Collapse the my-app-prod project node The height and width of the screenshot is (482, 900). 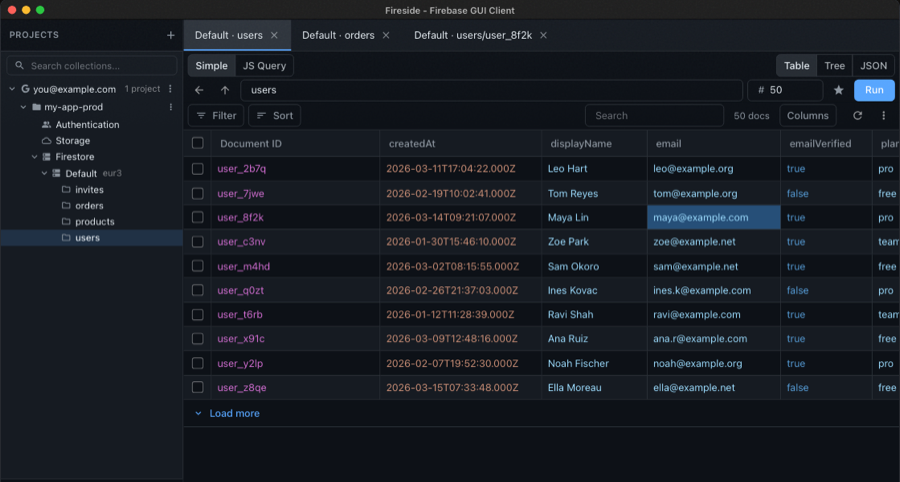tap(24, 107)
